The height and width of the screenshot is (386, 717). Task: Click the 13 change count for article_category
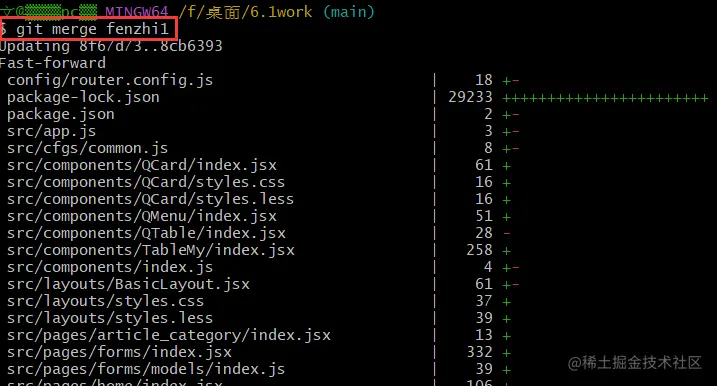[484, 335]
